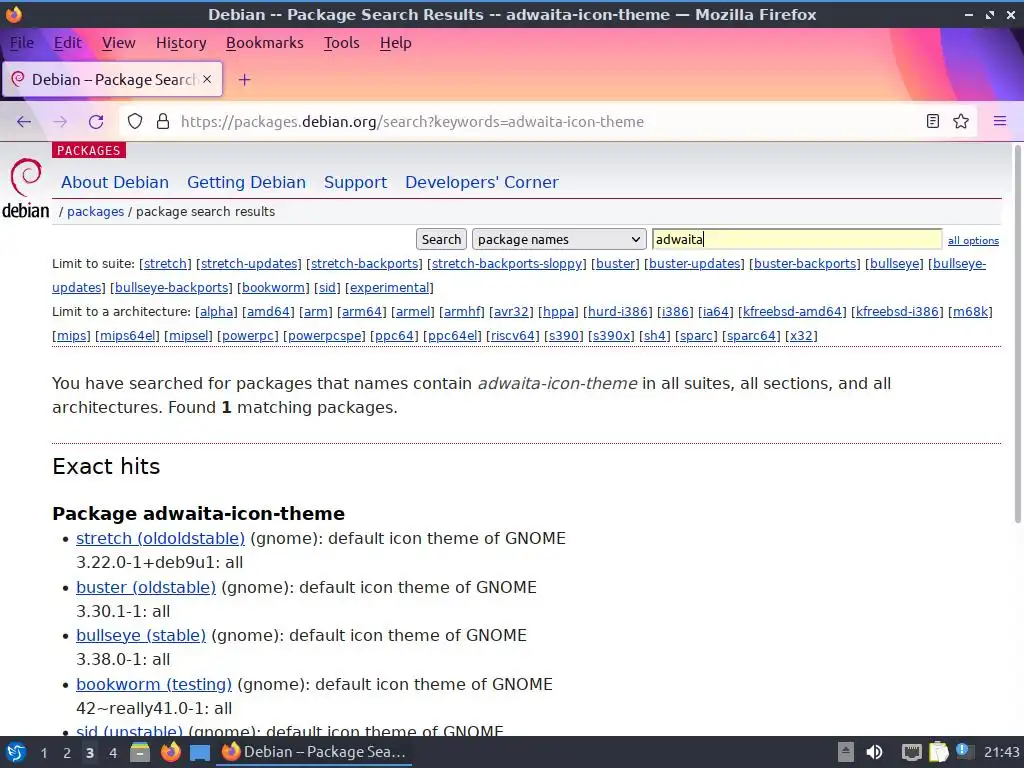The image size is (1024, 768).
Task: Switch to virtual desktop 2
Action: click(67, 753)
